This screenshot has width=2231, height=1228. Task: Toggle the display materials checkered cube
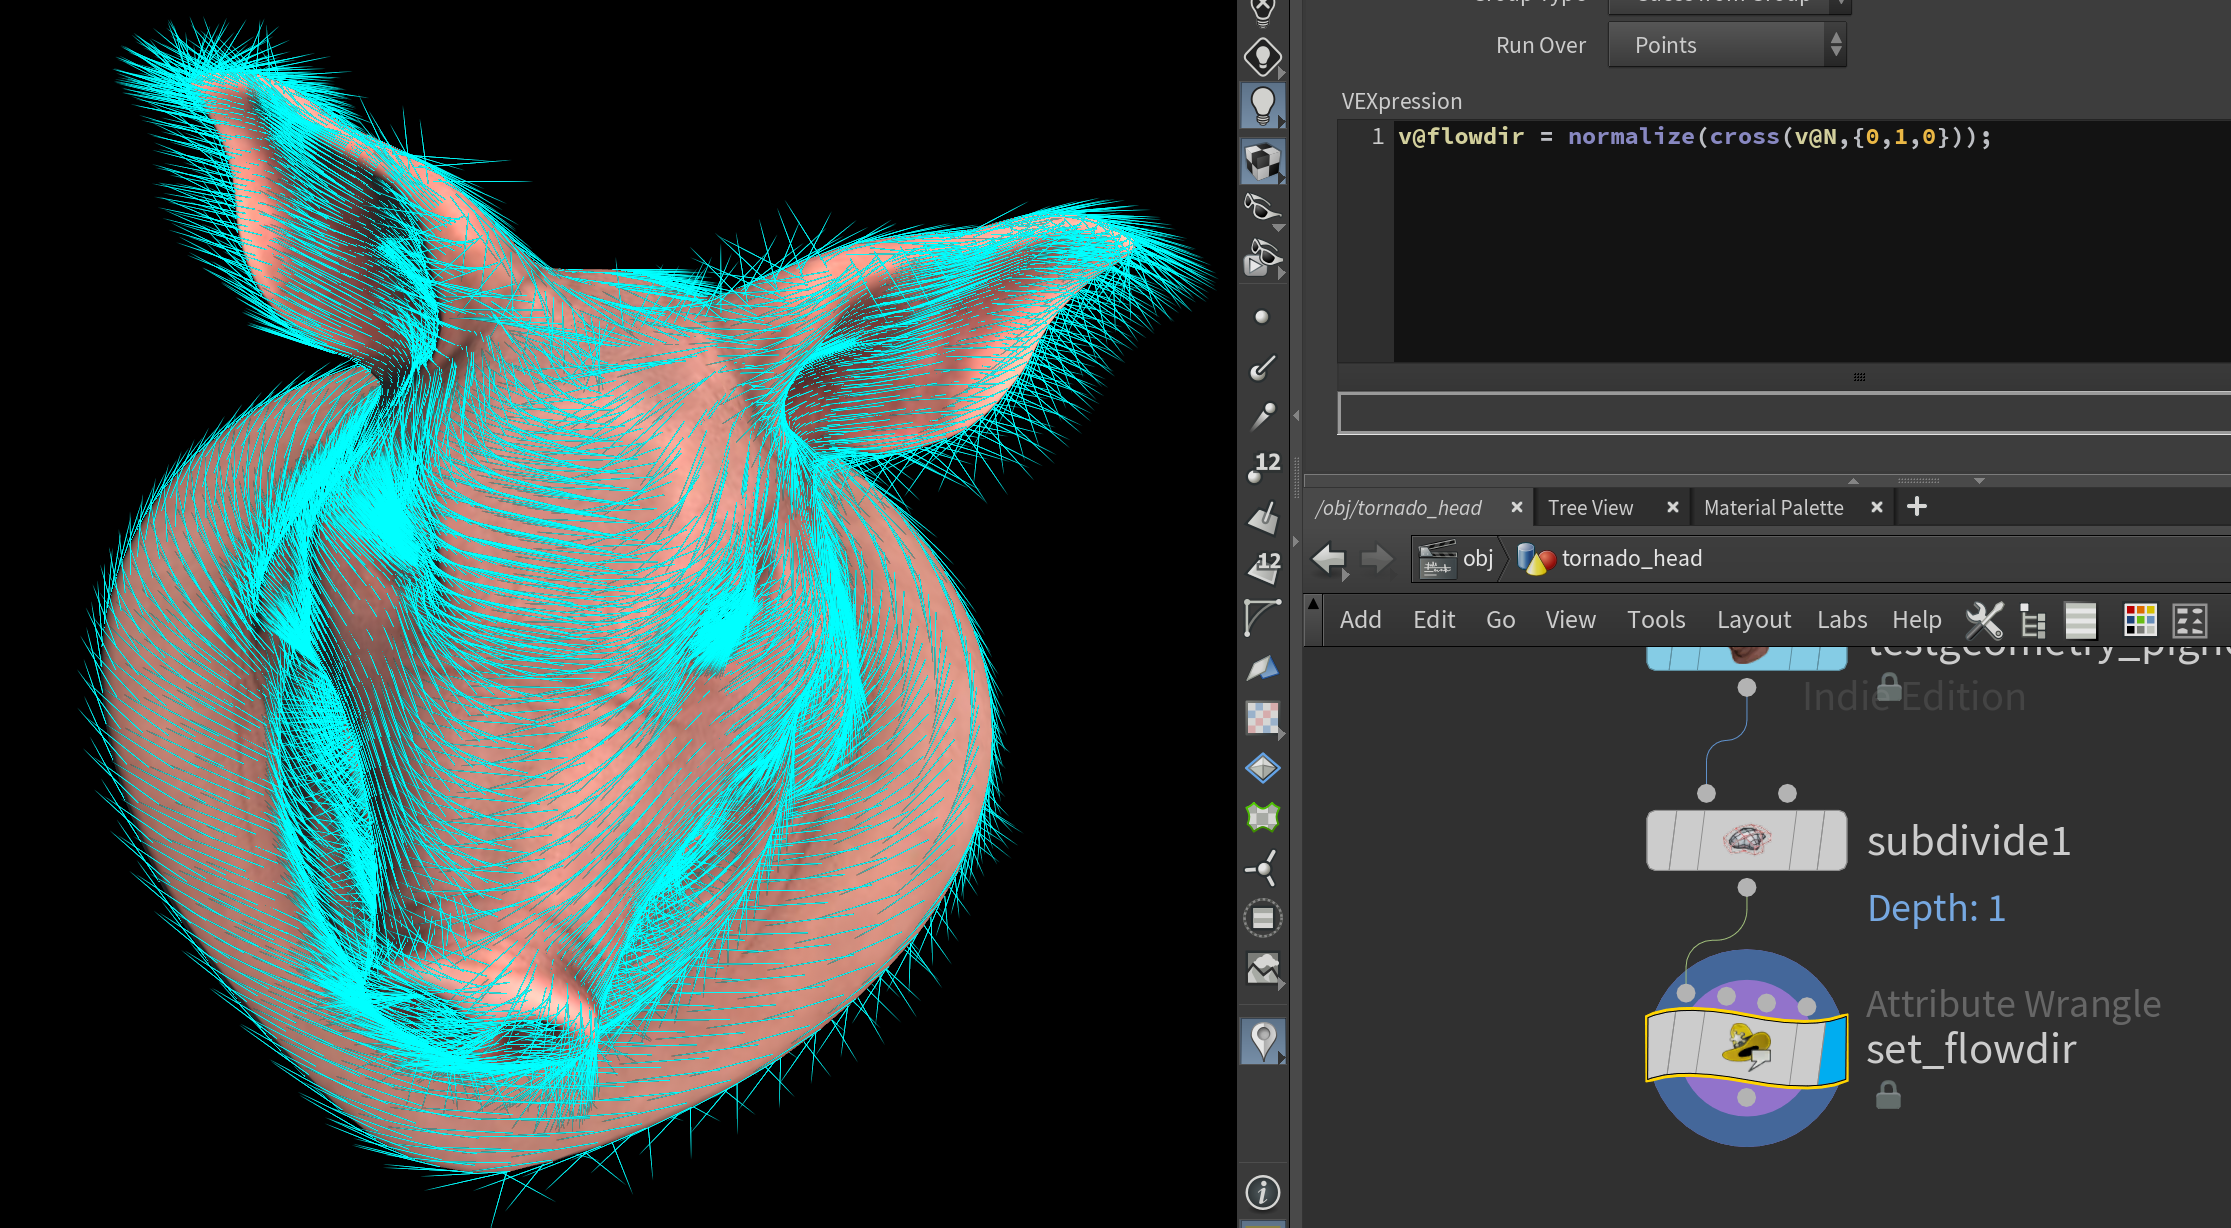click(1262, 160)
